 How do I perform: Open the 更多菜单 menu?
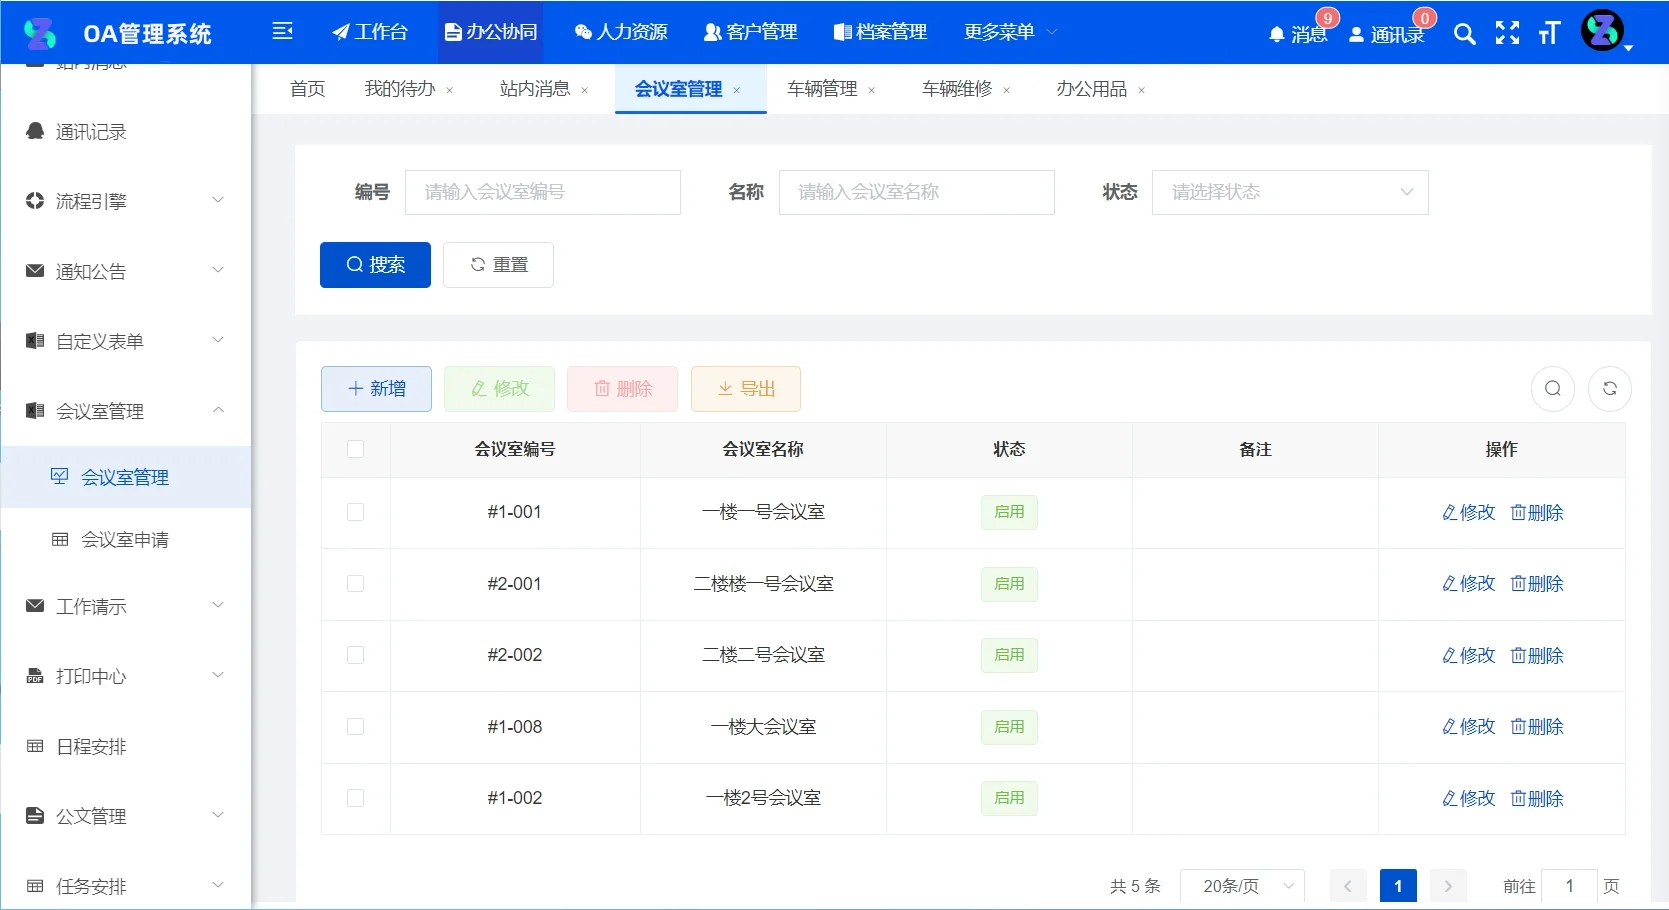[1008, 31]
